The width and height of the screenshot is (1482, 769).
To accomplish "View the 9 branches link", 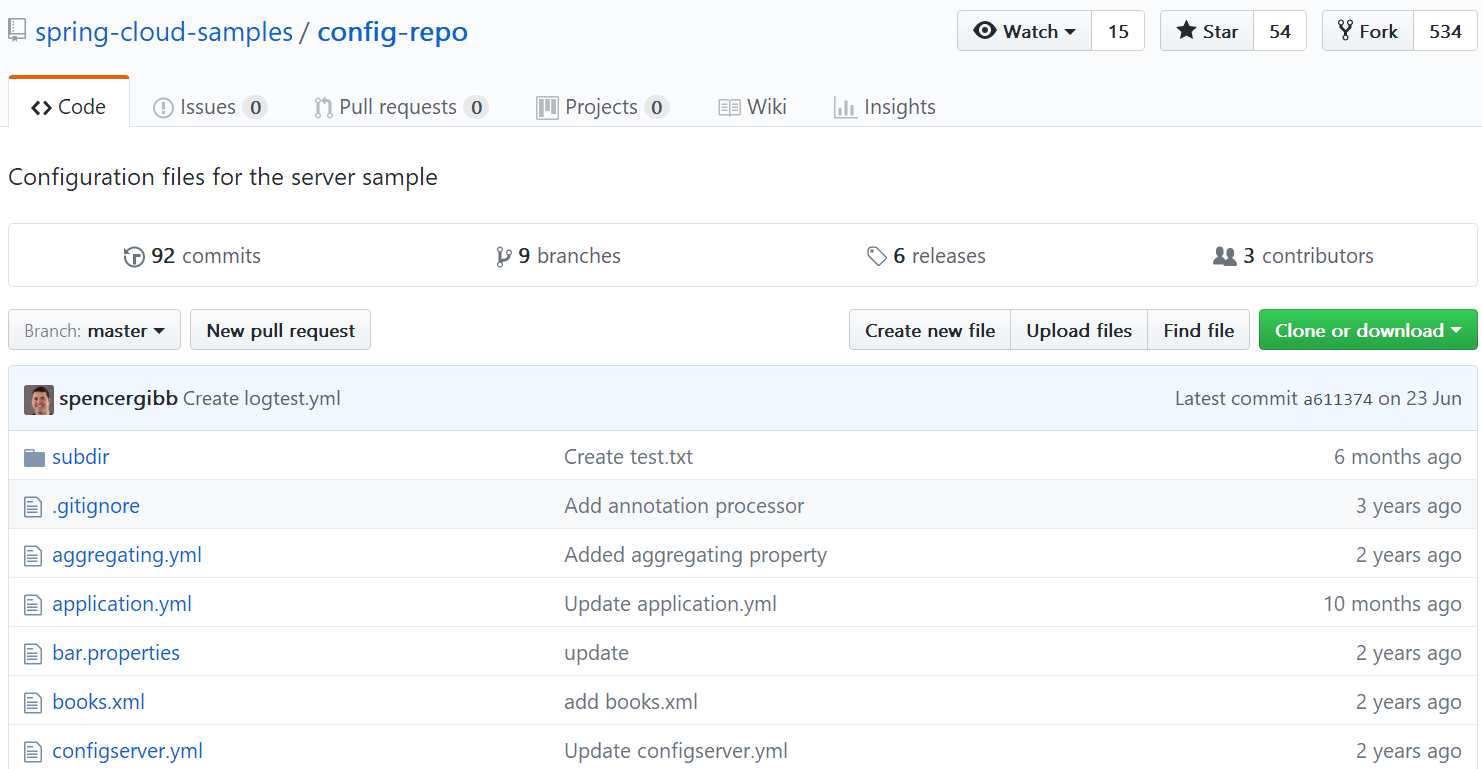I will tap(558, 256).
